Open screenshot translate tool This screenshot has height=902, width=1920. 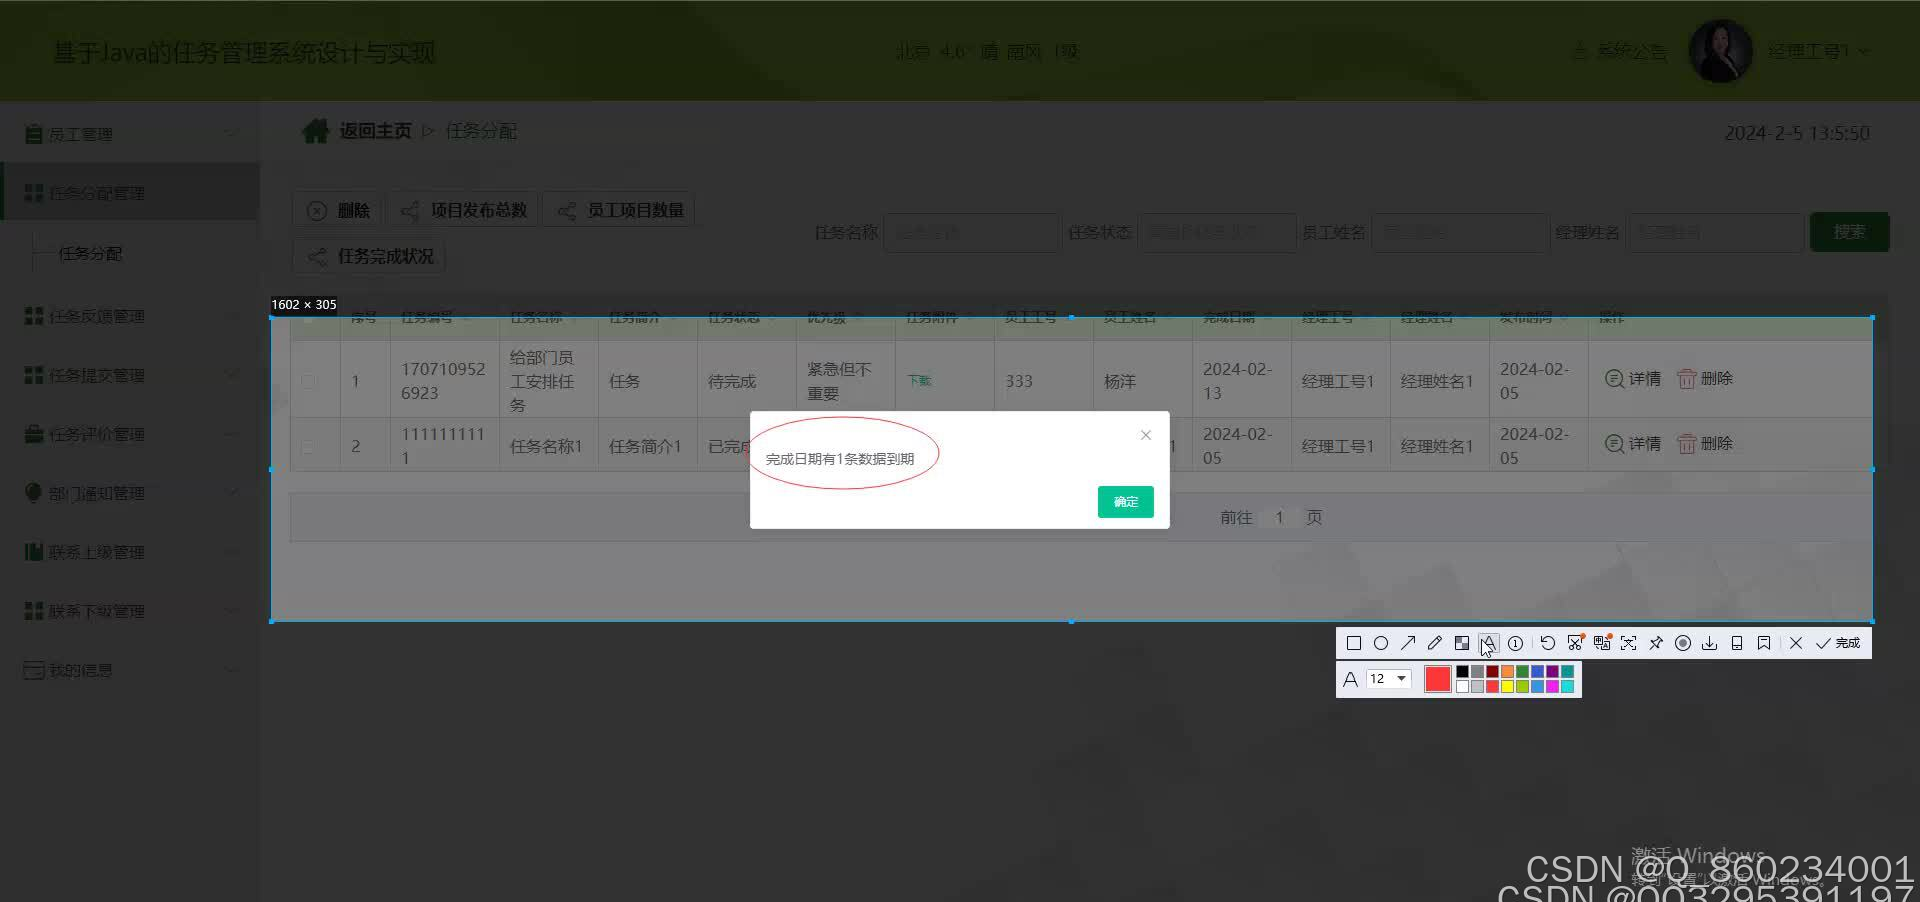[x=1602, y=643]
